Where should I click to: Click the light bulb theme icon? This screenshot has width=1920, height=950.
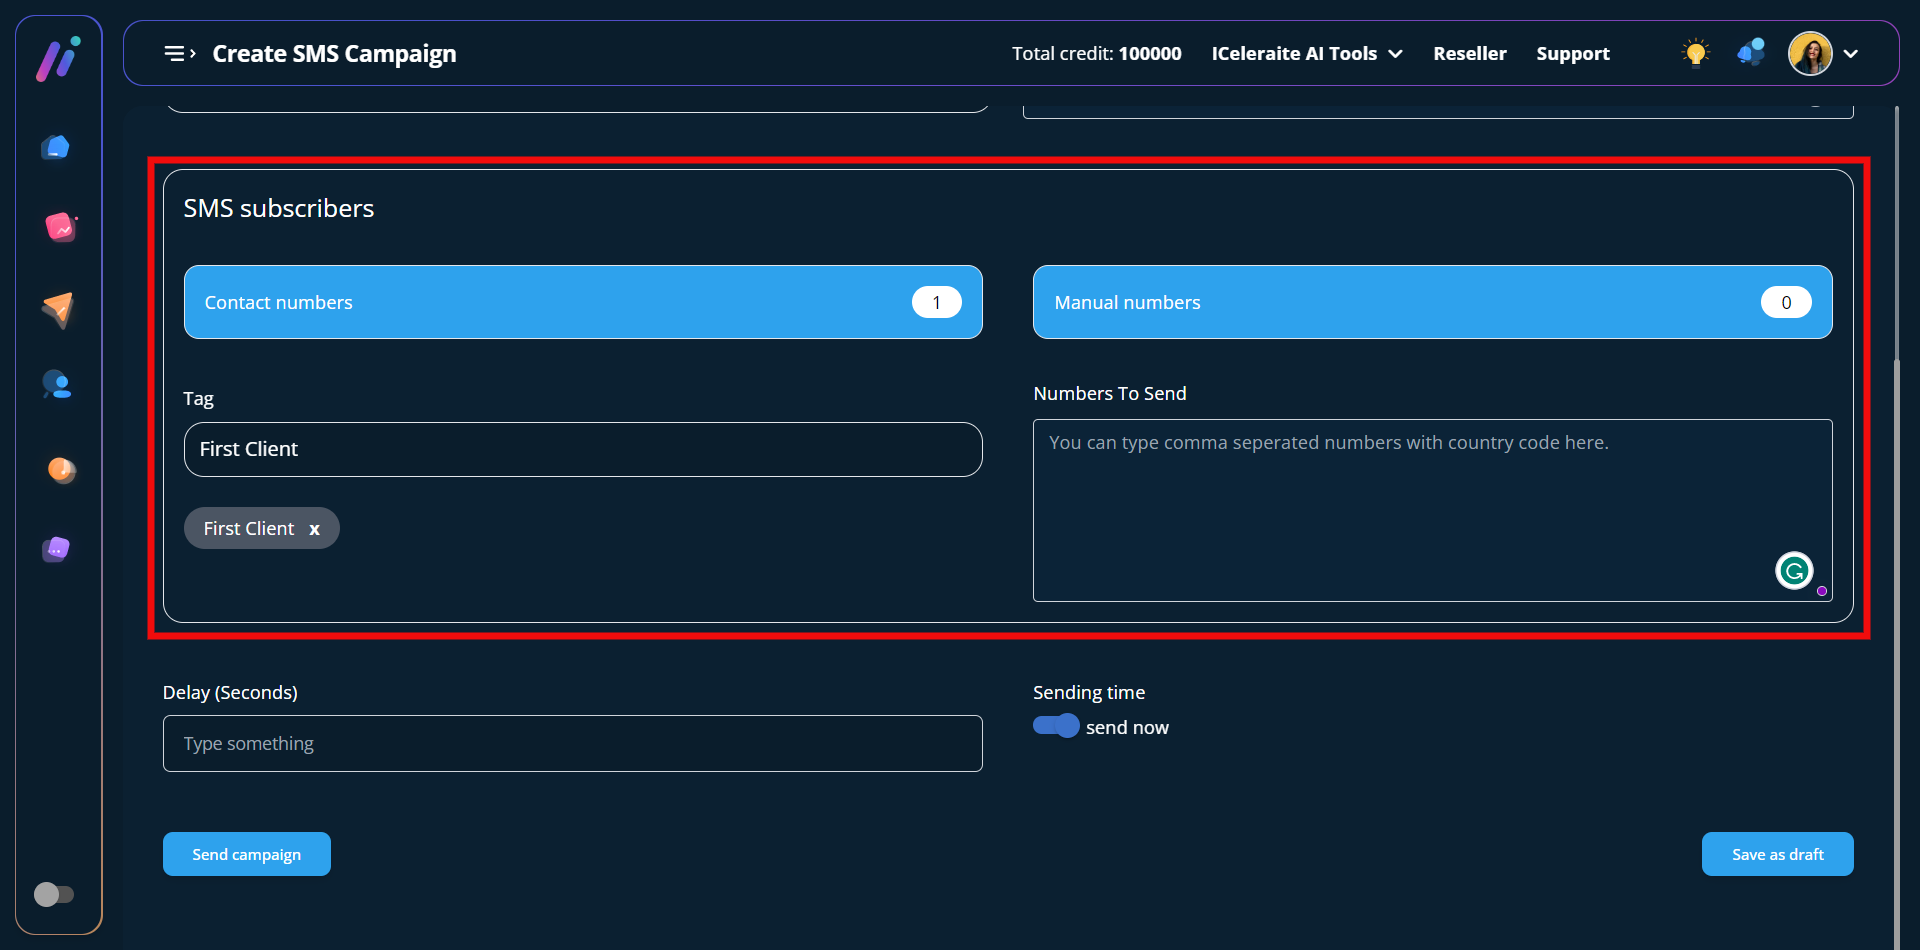tap(1695, 53)
